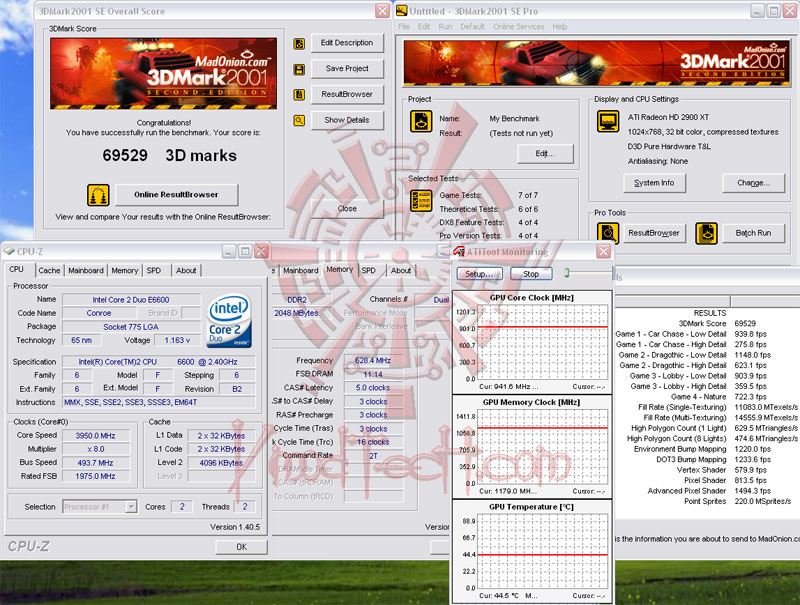The height and width of the screenshot is (605, 800).
Task: Click Batch Run button
Action: click(x=753, y=233)
